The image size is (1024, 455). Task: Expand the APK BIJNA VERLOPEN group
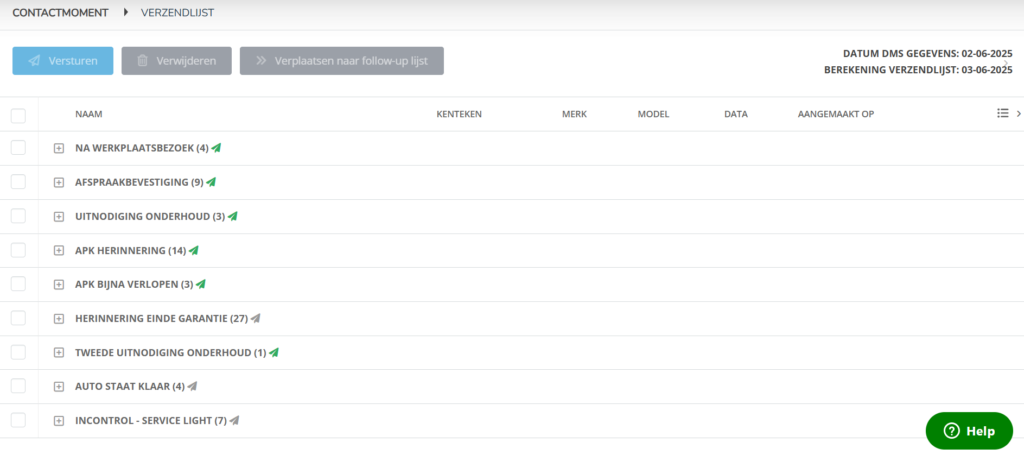pos(59,285)
